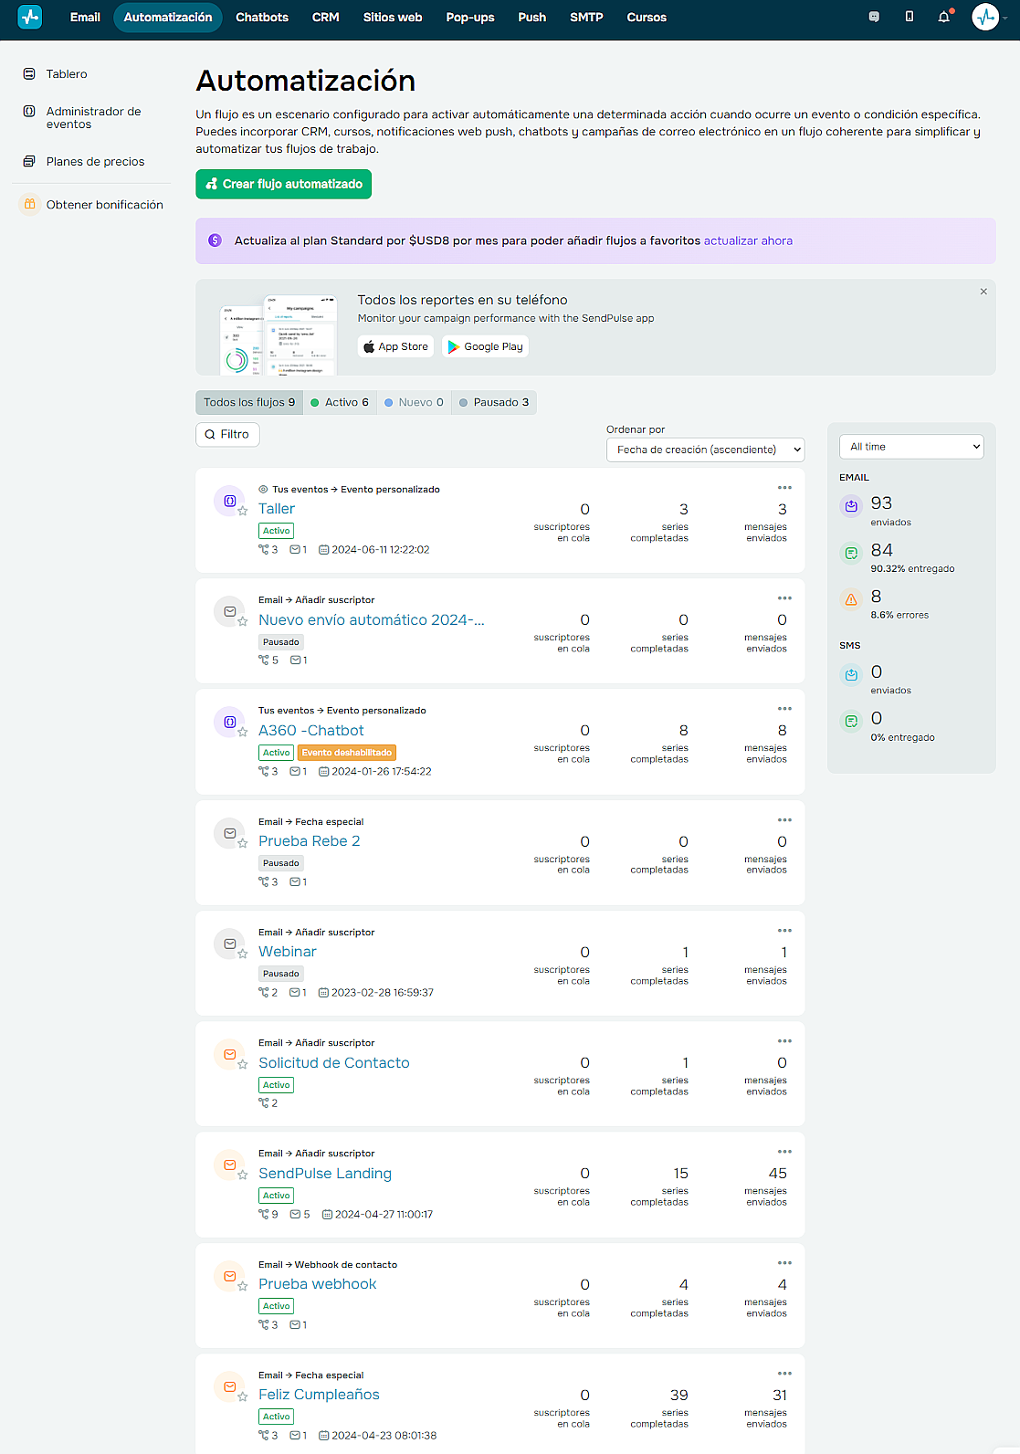Open the Prueba webhook flow
Viewport: 1020px width, 1454px height.
click(x=317, y=1284)
